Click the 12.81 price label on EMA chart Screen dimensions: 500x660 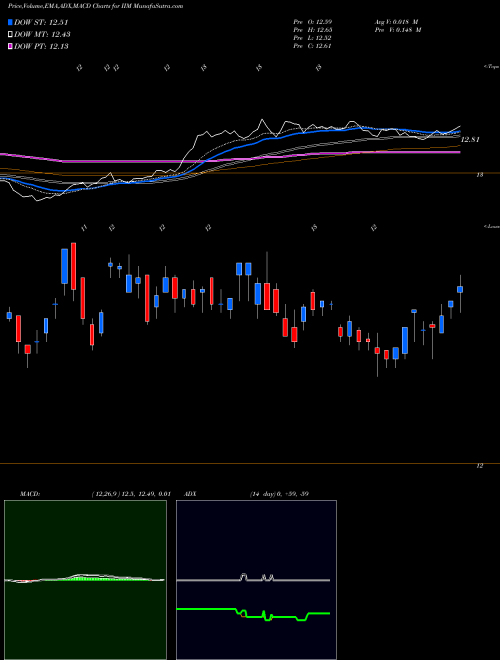click(470, 139)
